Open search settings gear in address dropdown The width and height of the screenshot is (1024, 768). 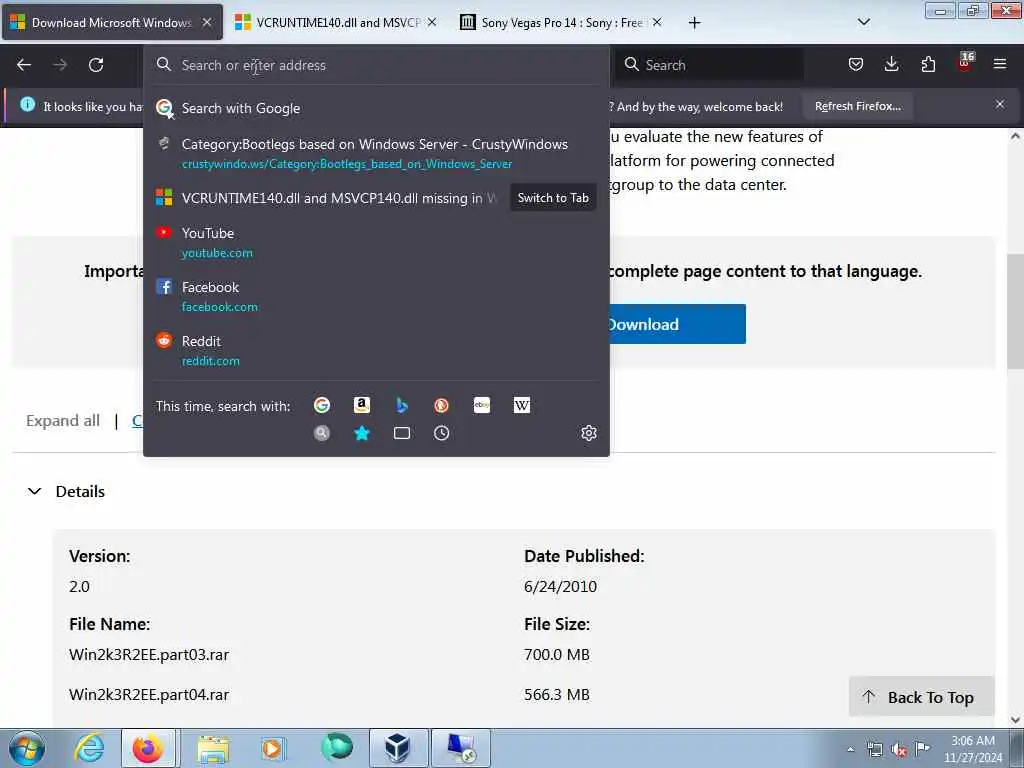[588, 433]
